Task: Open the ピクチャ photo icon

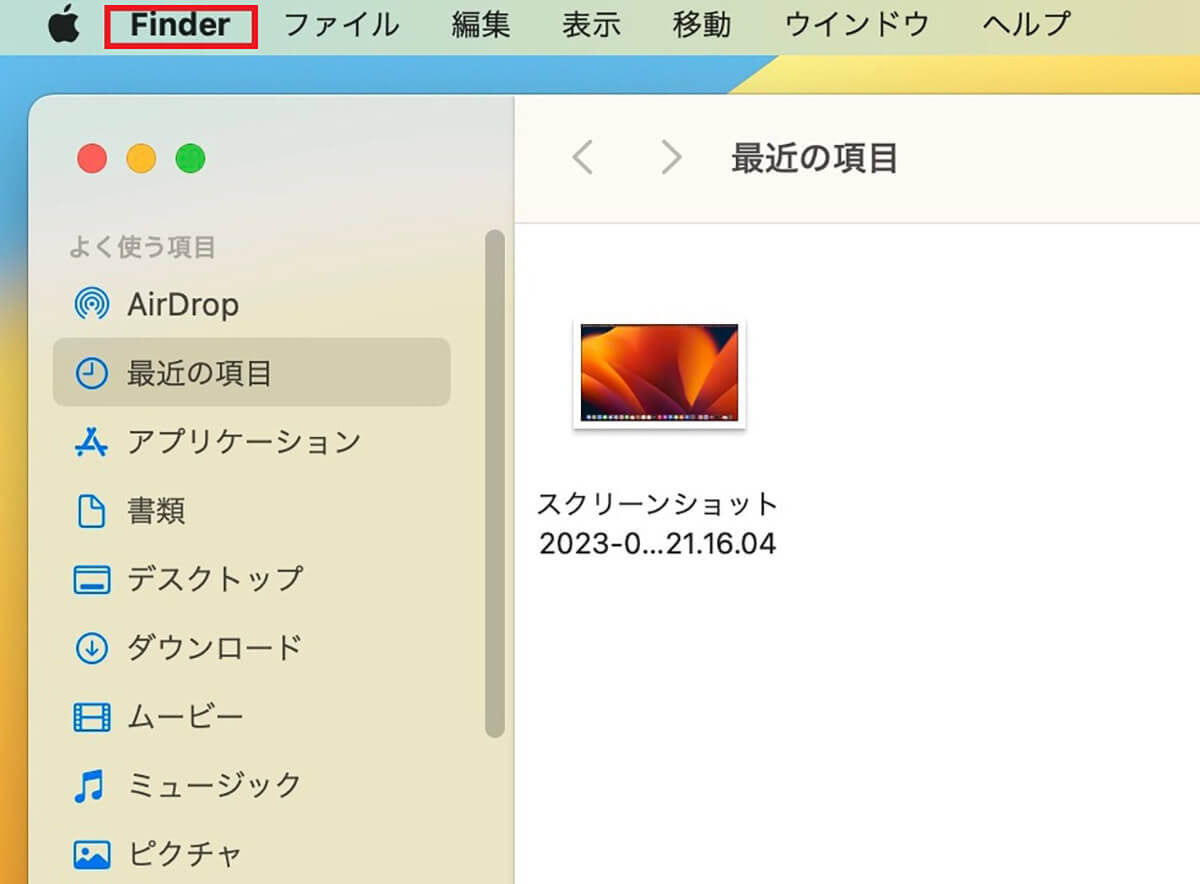Action: [92, 854]
